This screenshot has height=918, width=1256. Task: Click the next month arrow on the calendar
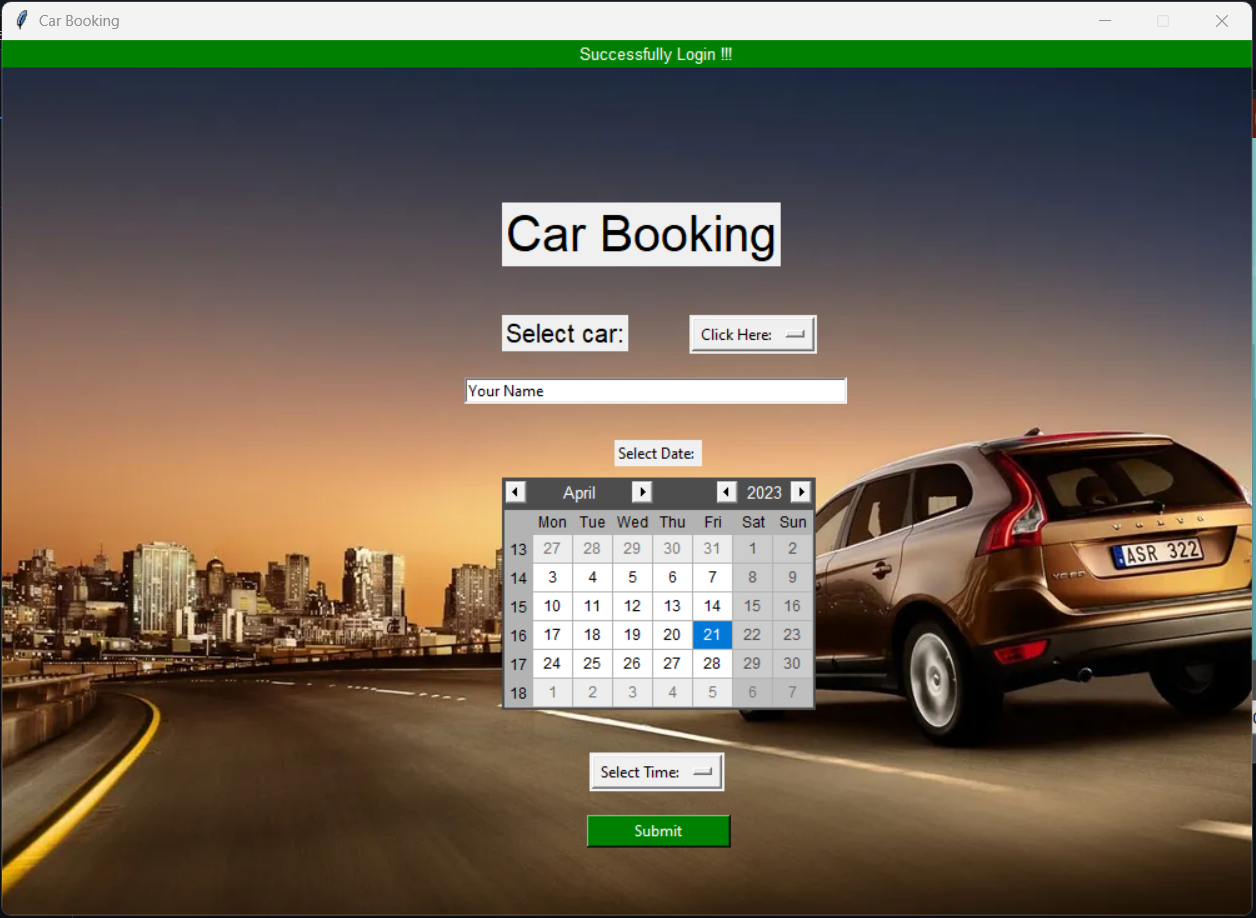point(642,492)
